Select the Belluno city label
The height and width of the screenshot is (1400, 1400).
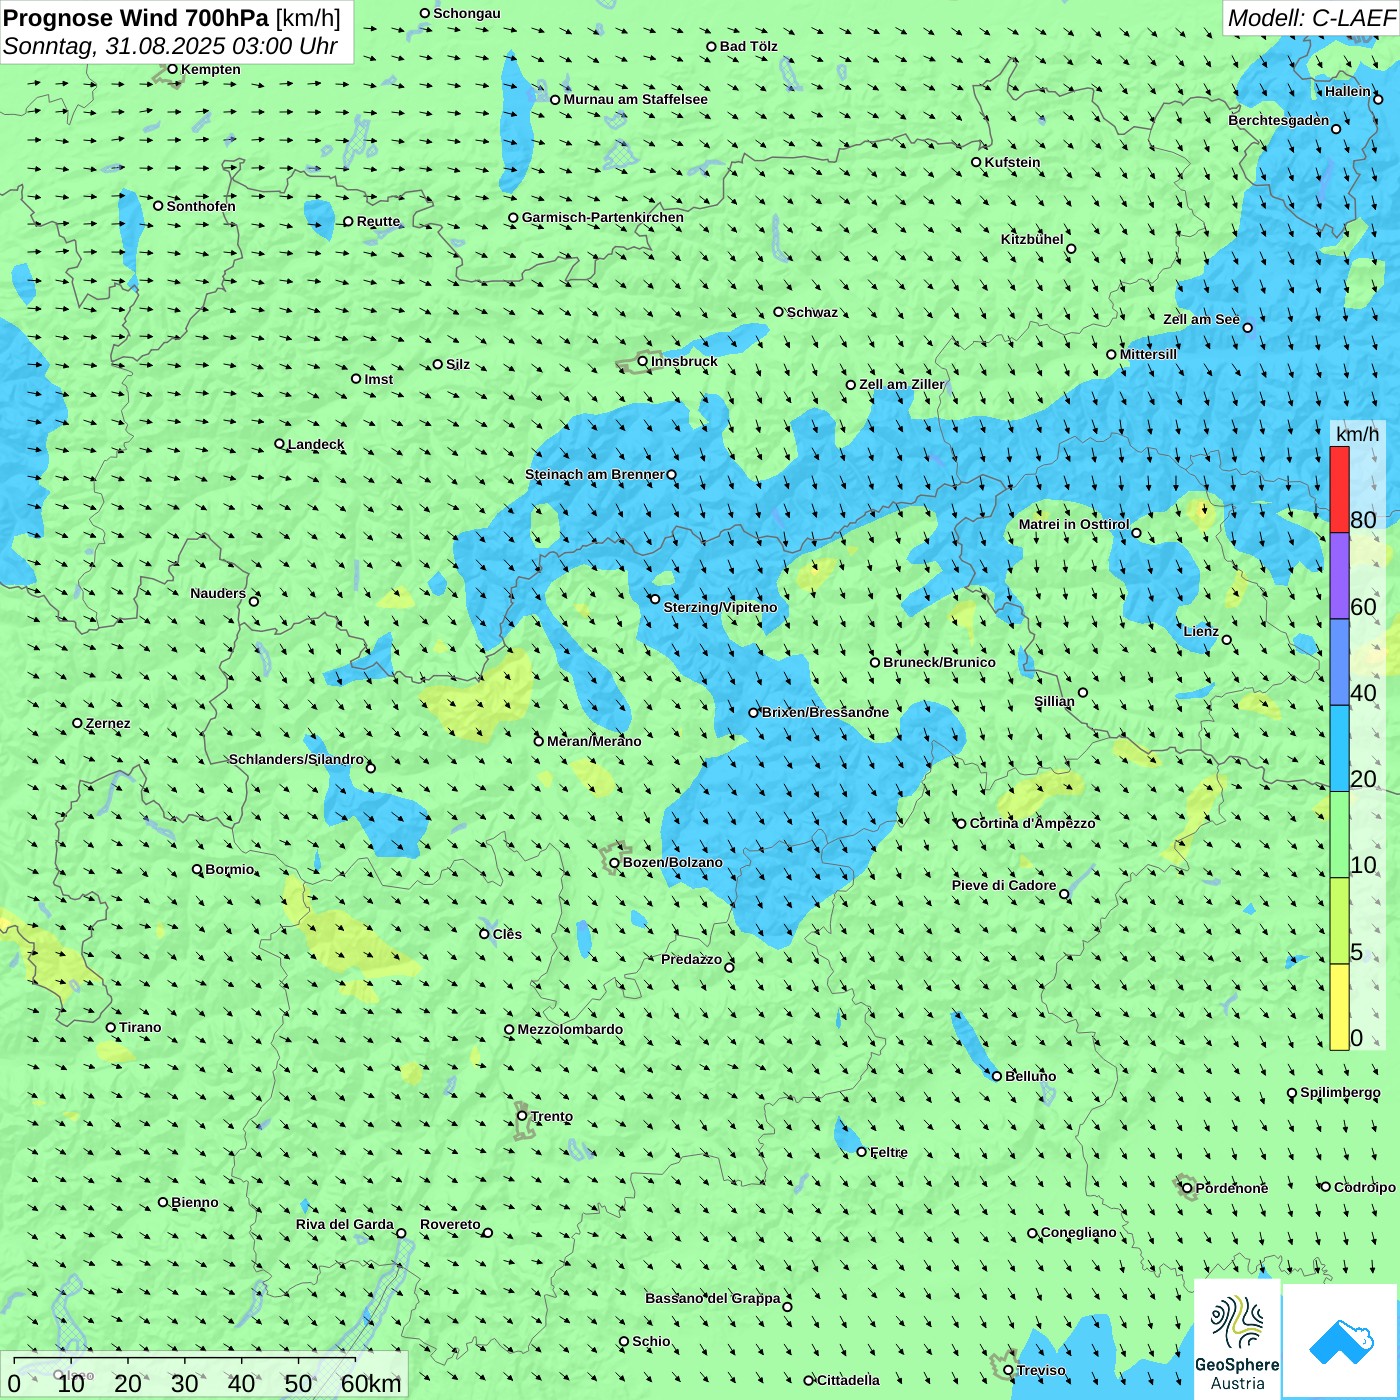(1030, 1076)
